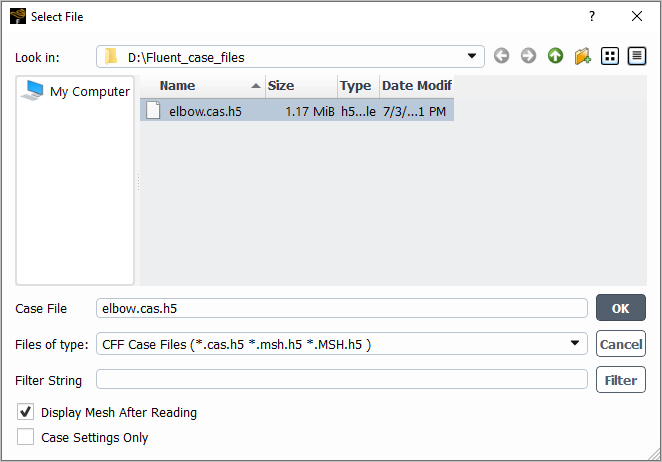
Task: Click the dialog resize grip corner
Action: [654, 455]
